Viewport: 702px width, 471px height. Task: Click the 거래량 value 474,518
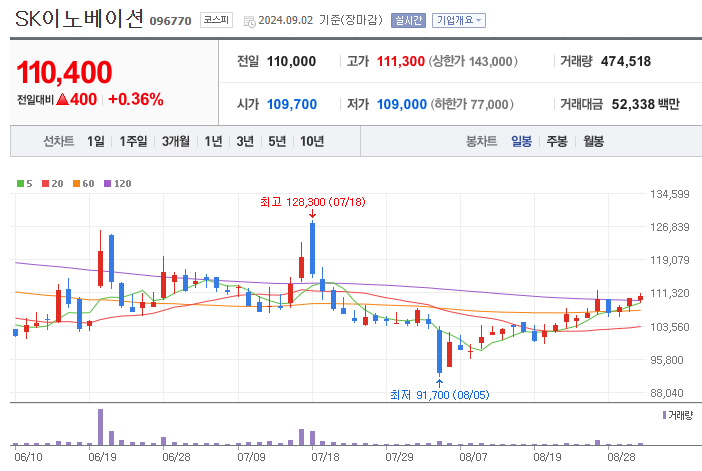click(x=626, y=61)
